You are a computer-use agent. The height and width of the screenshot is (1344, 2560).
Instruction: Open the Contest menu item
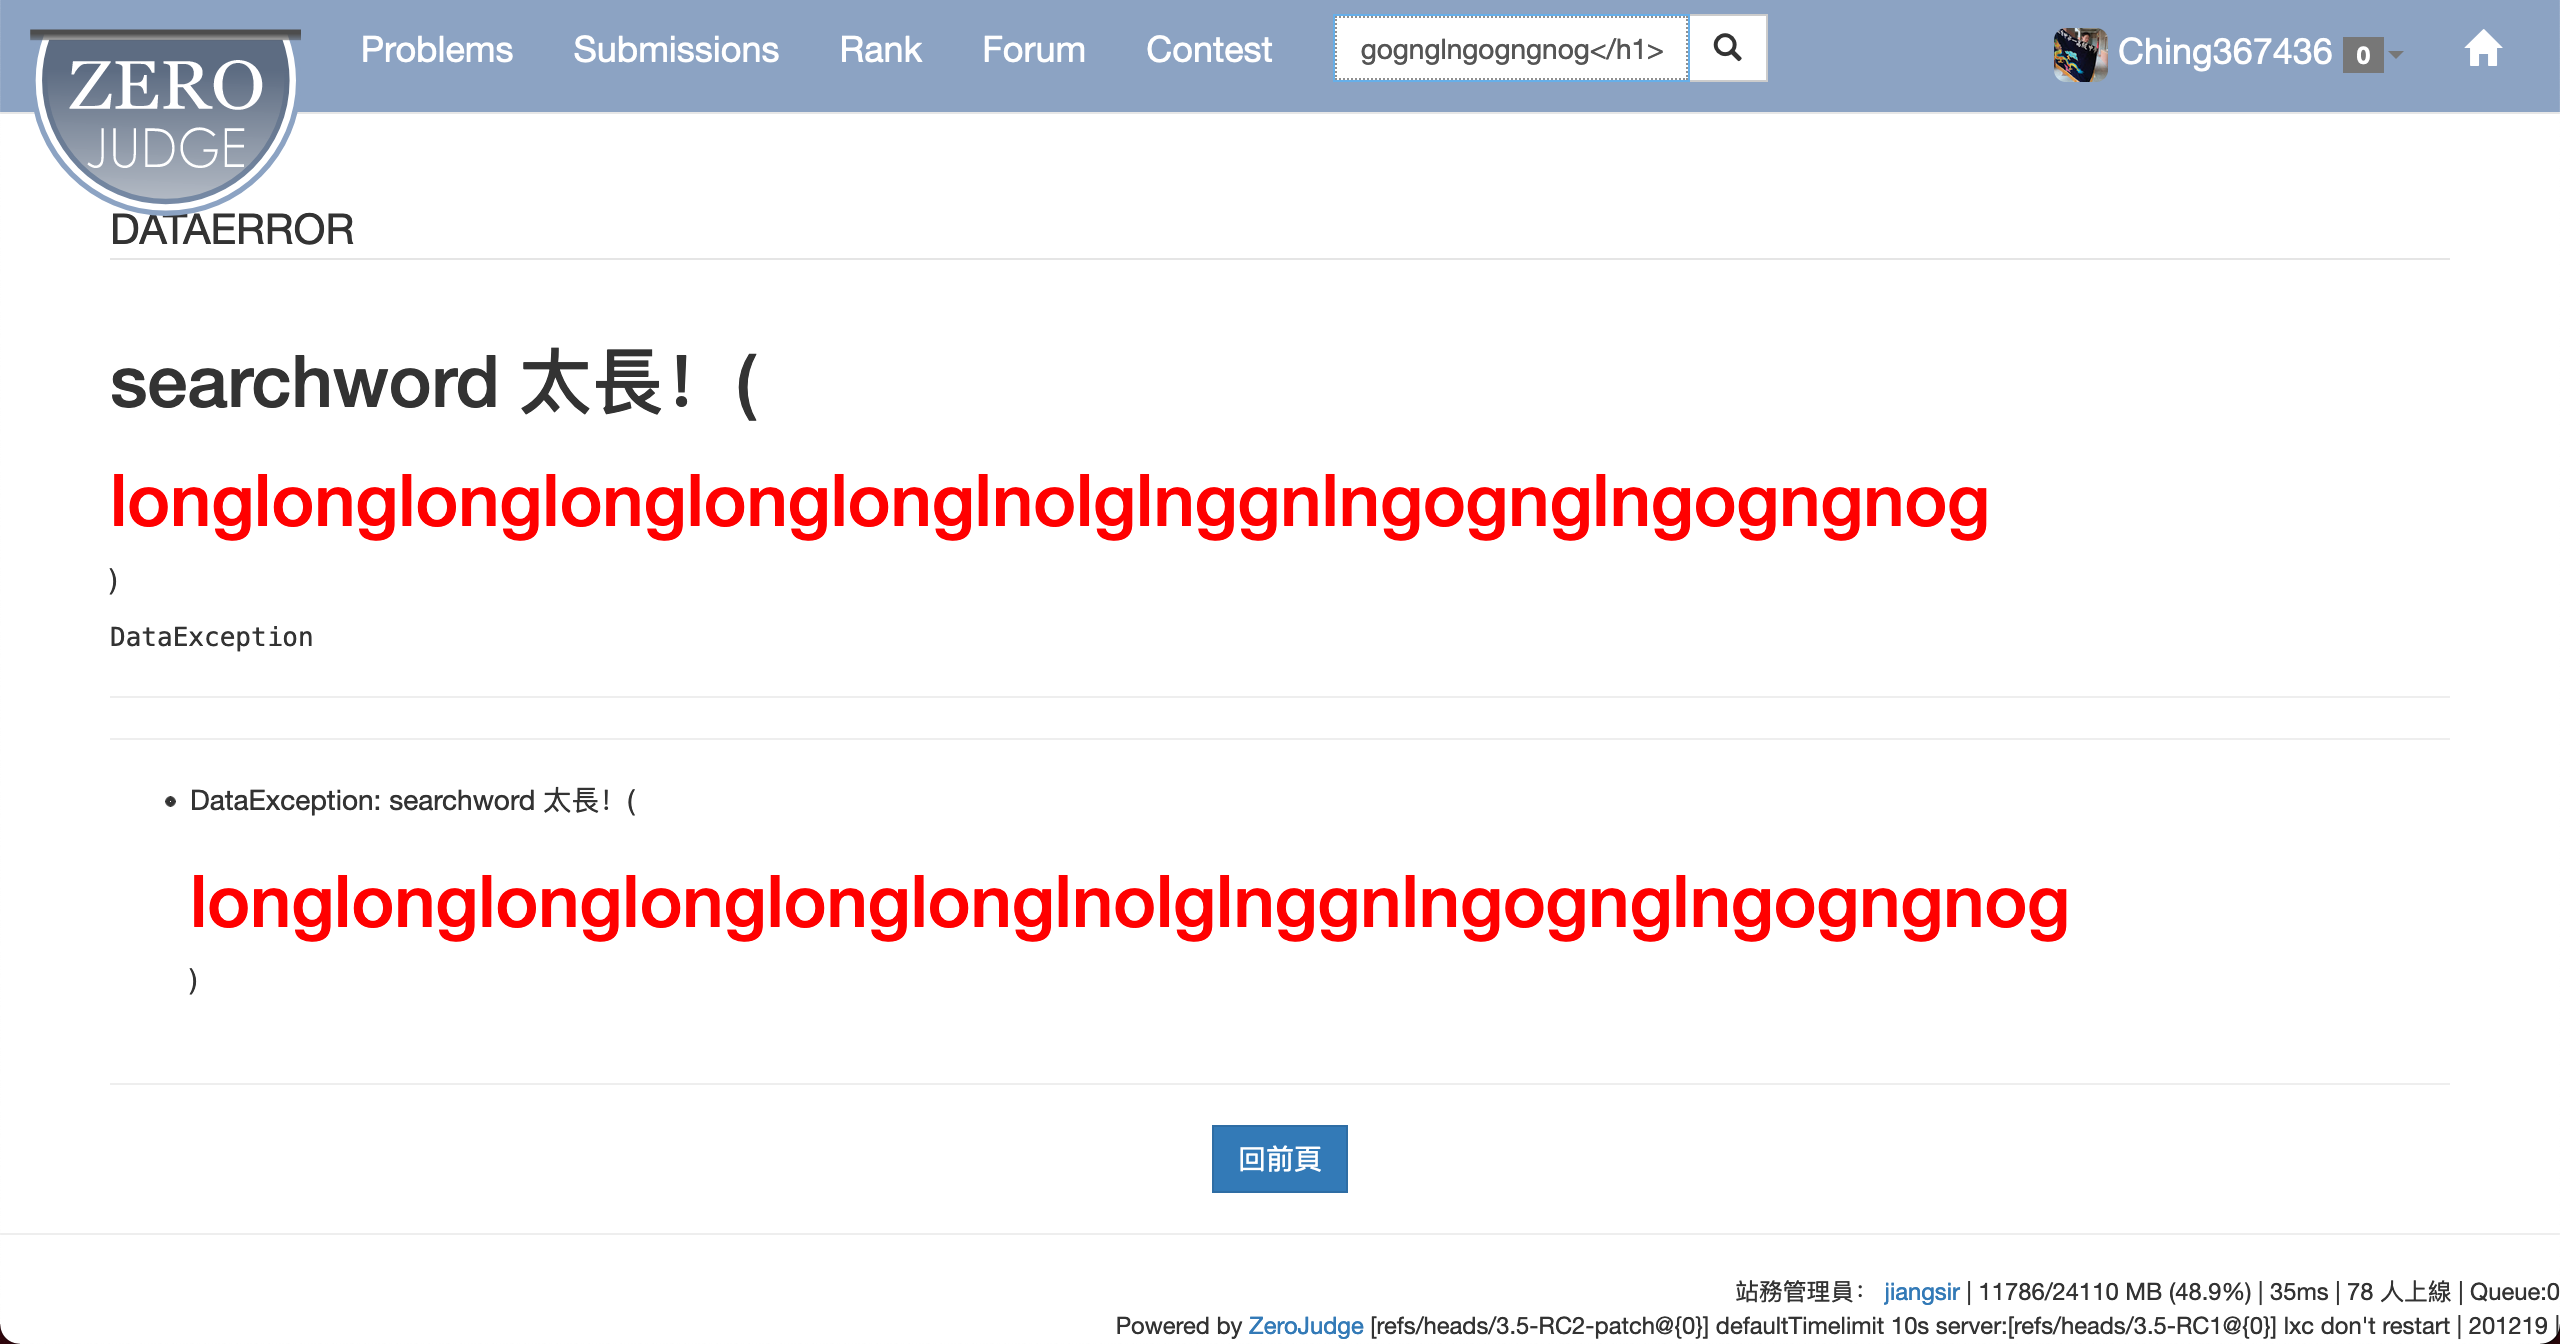coord(1208,50)
